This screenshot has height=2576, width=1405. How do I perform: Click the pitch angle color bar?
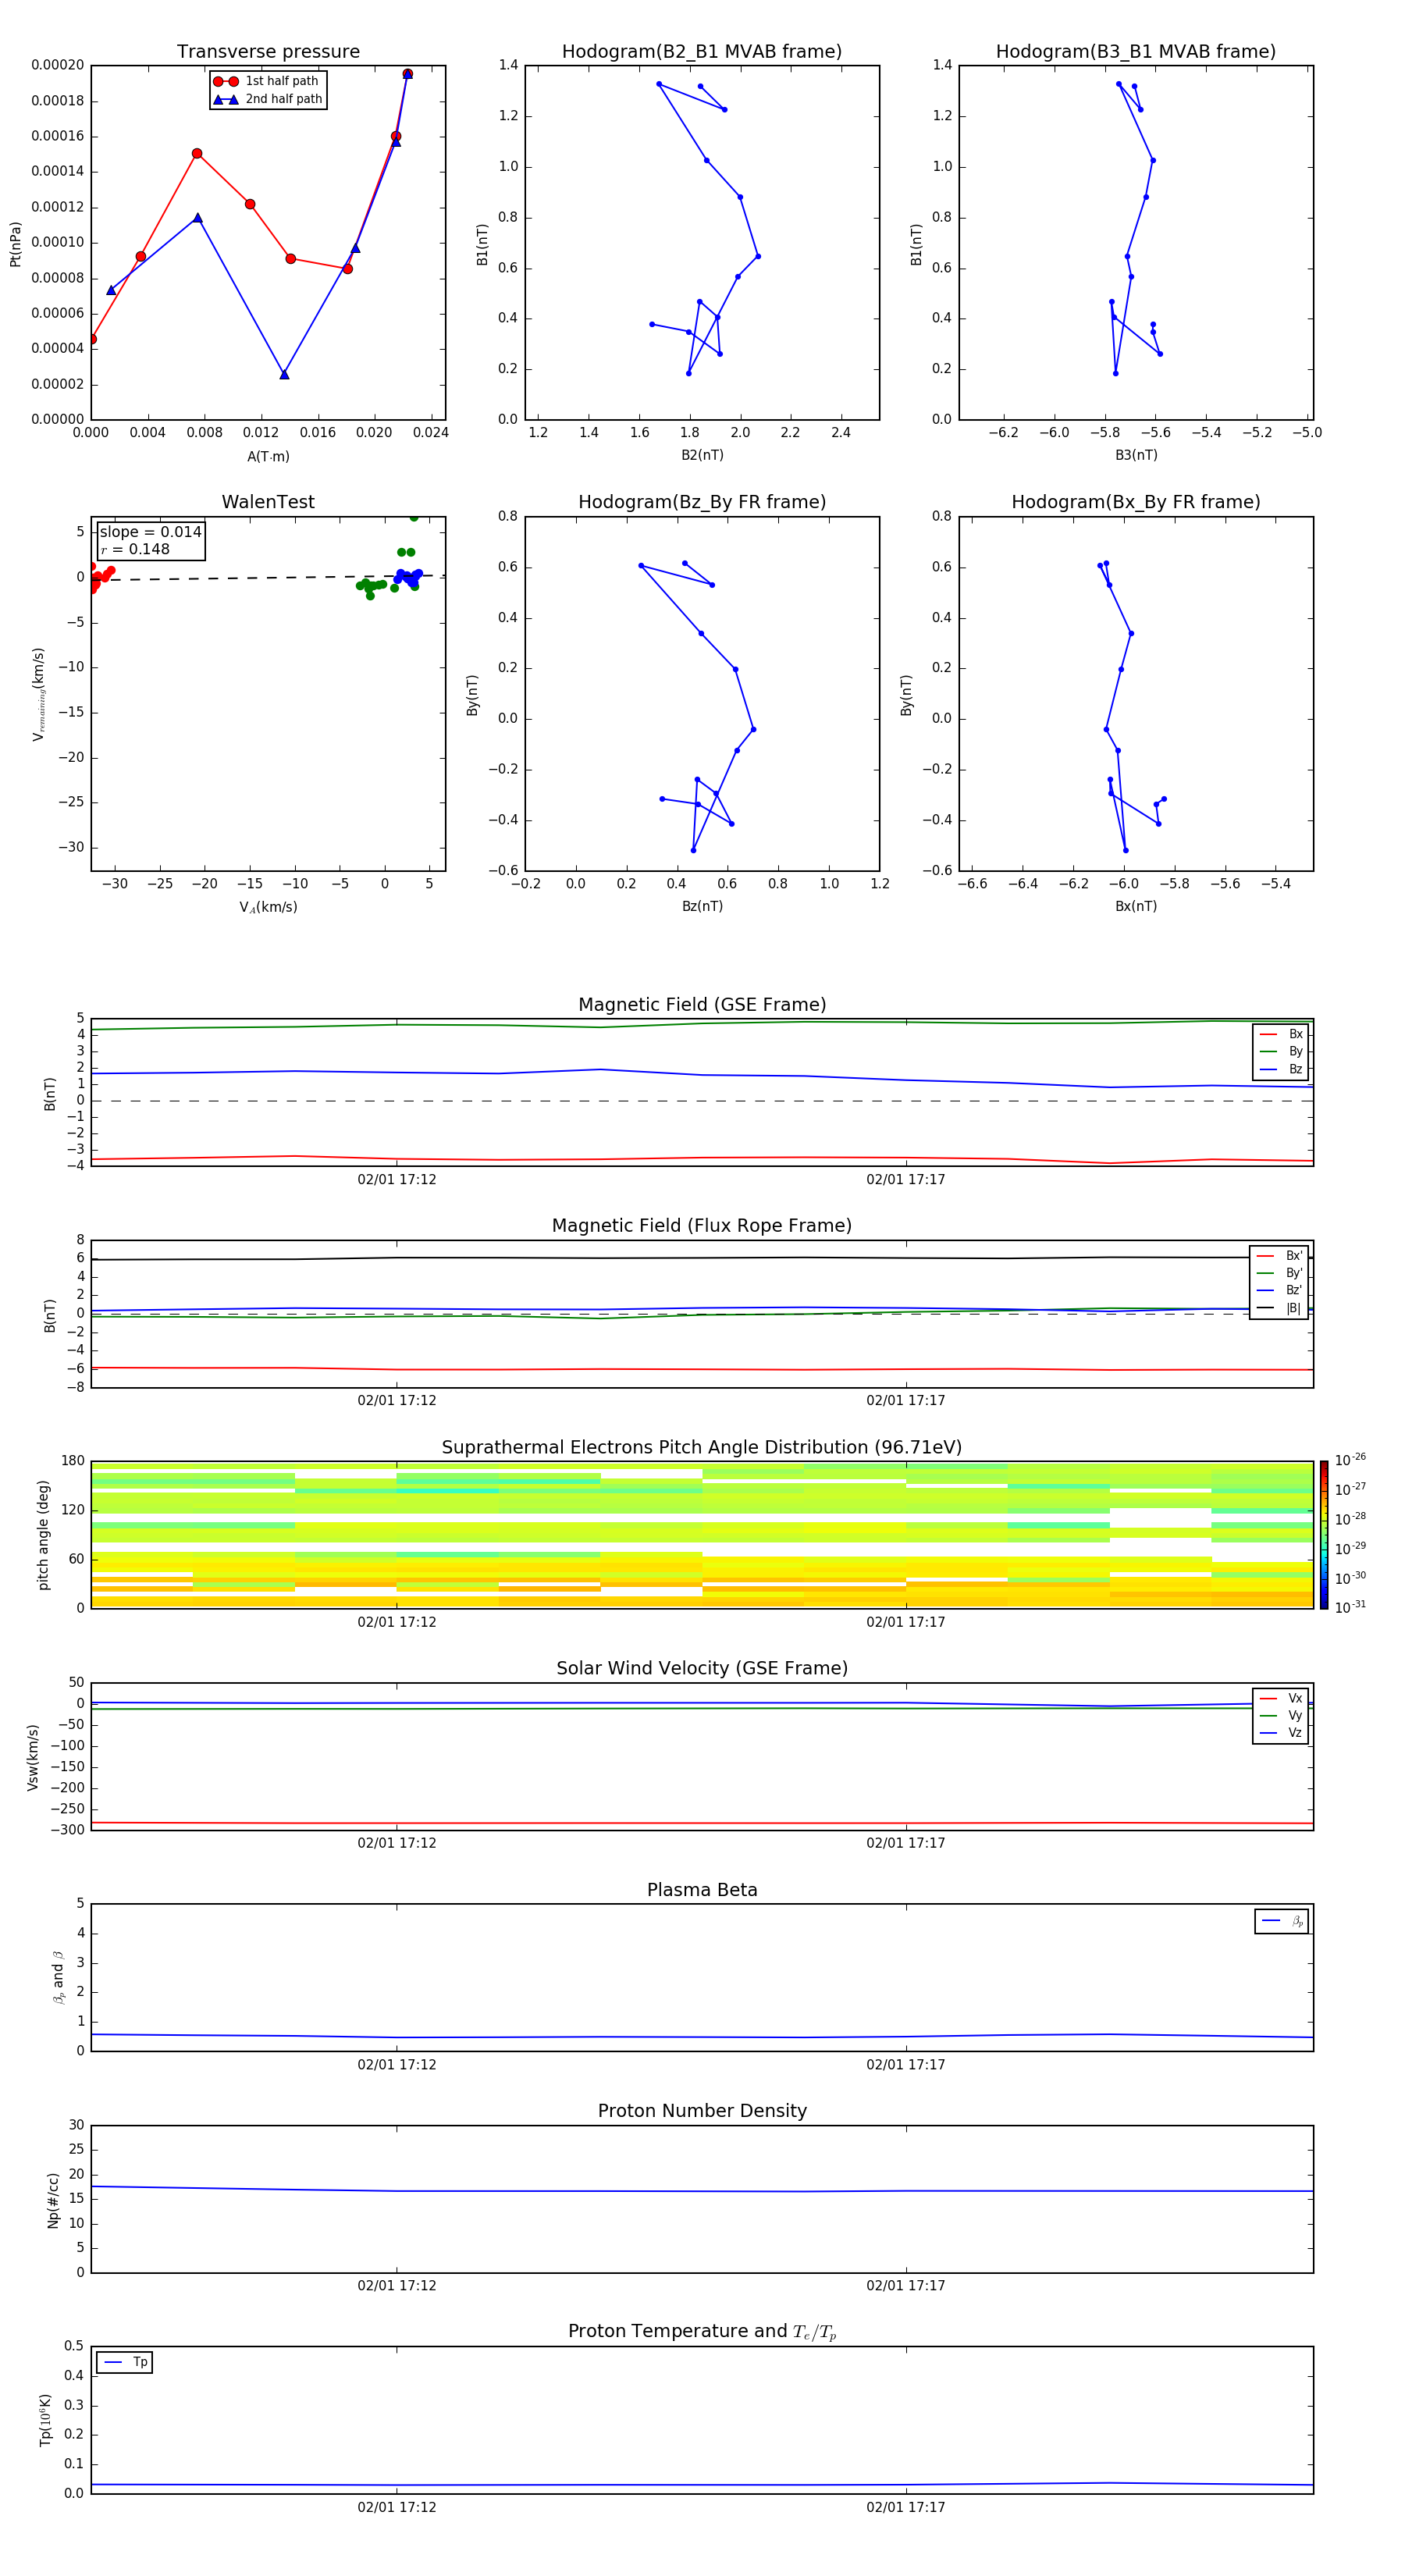[1323, 1535]
